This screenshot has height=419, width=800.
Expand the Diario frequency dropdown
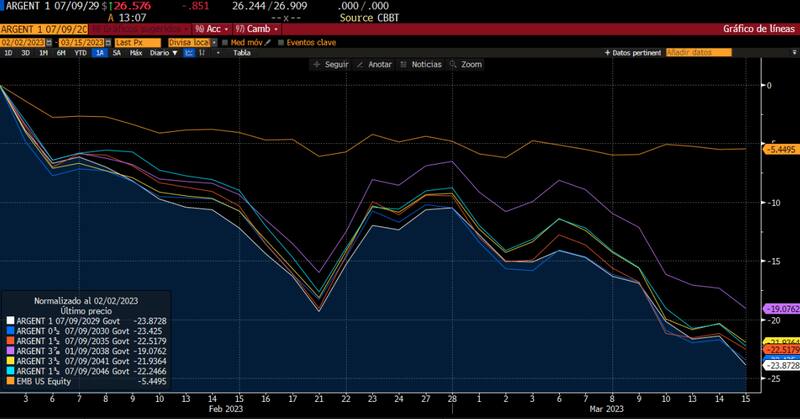click(162, 53)
